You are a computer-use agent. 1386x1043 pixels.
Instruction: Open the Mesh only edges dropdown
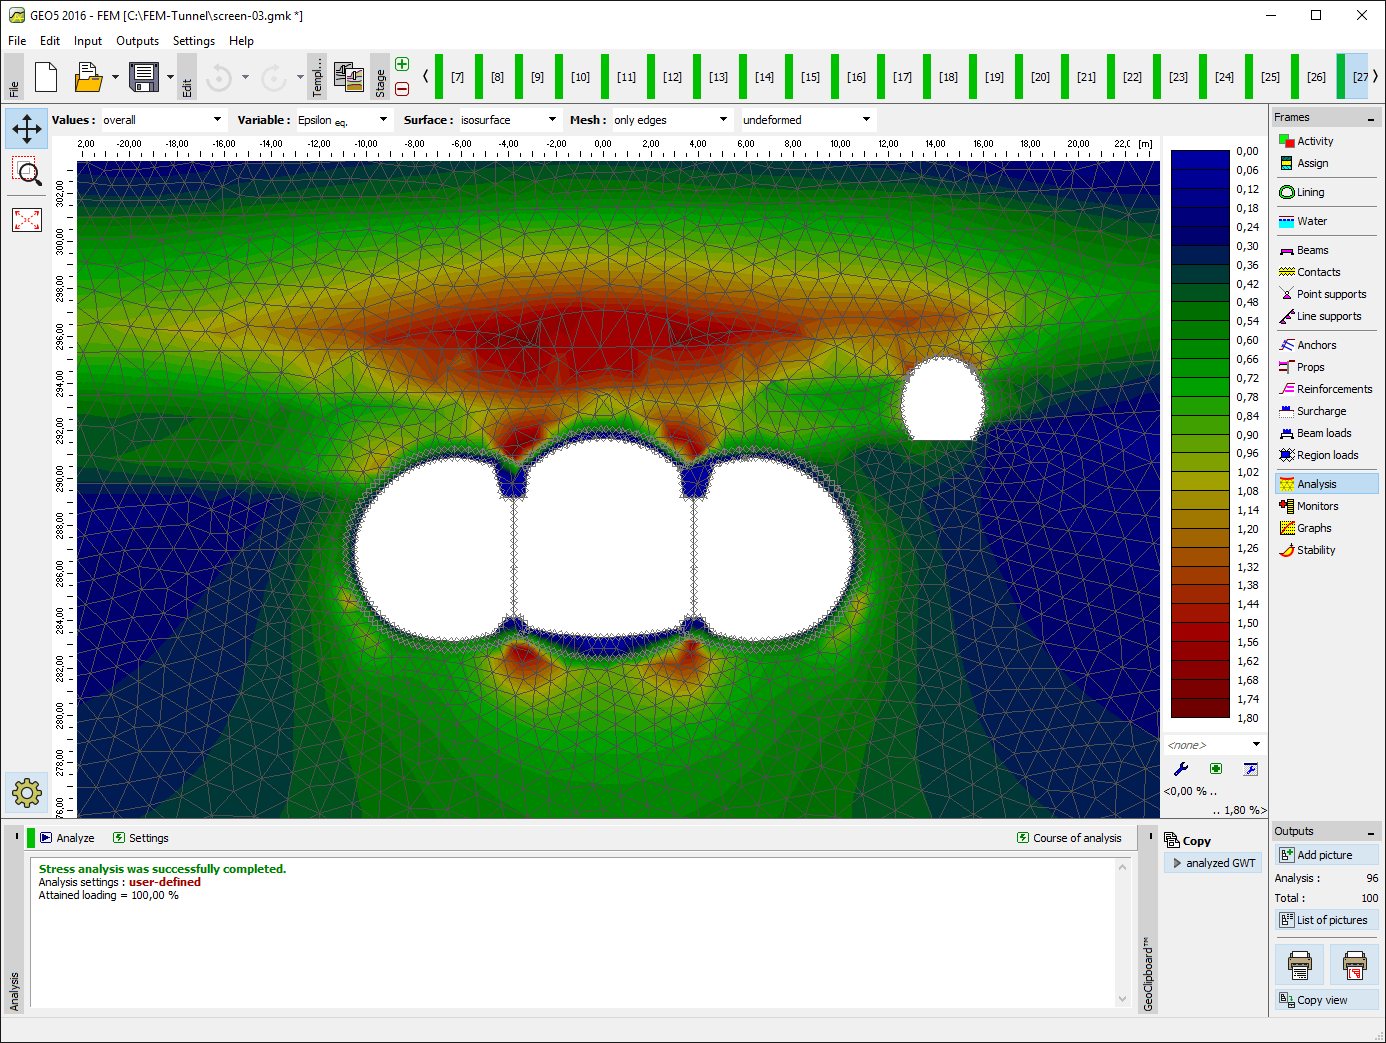(x=670, y=120)
